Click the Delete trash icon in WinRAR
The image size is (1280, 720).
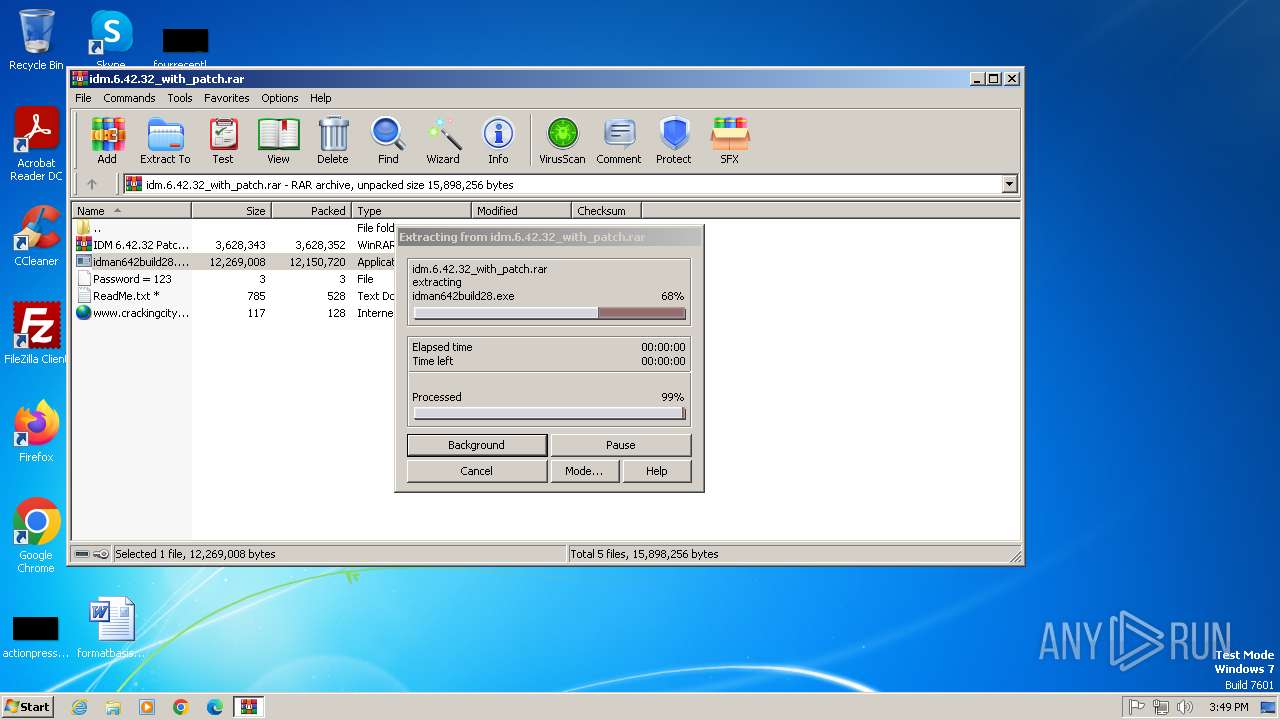click(333, 140)
